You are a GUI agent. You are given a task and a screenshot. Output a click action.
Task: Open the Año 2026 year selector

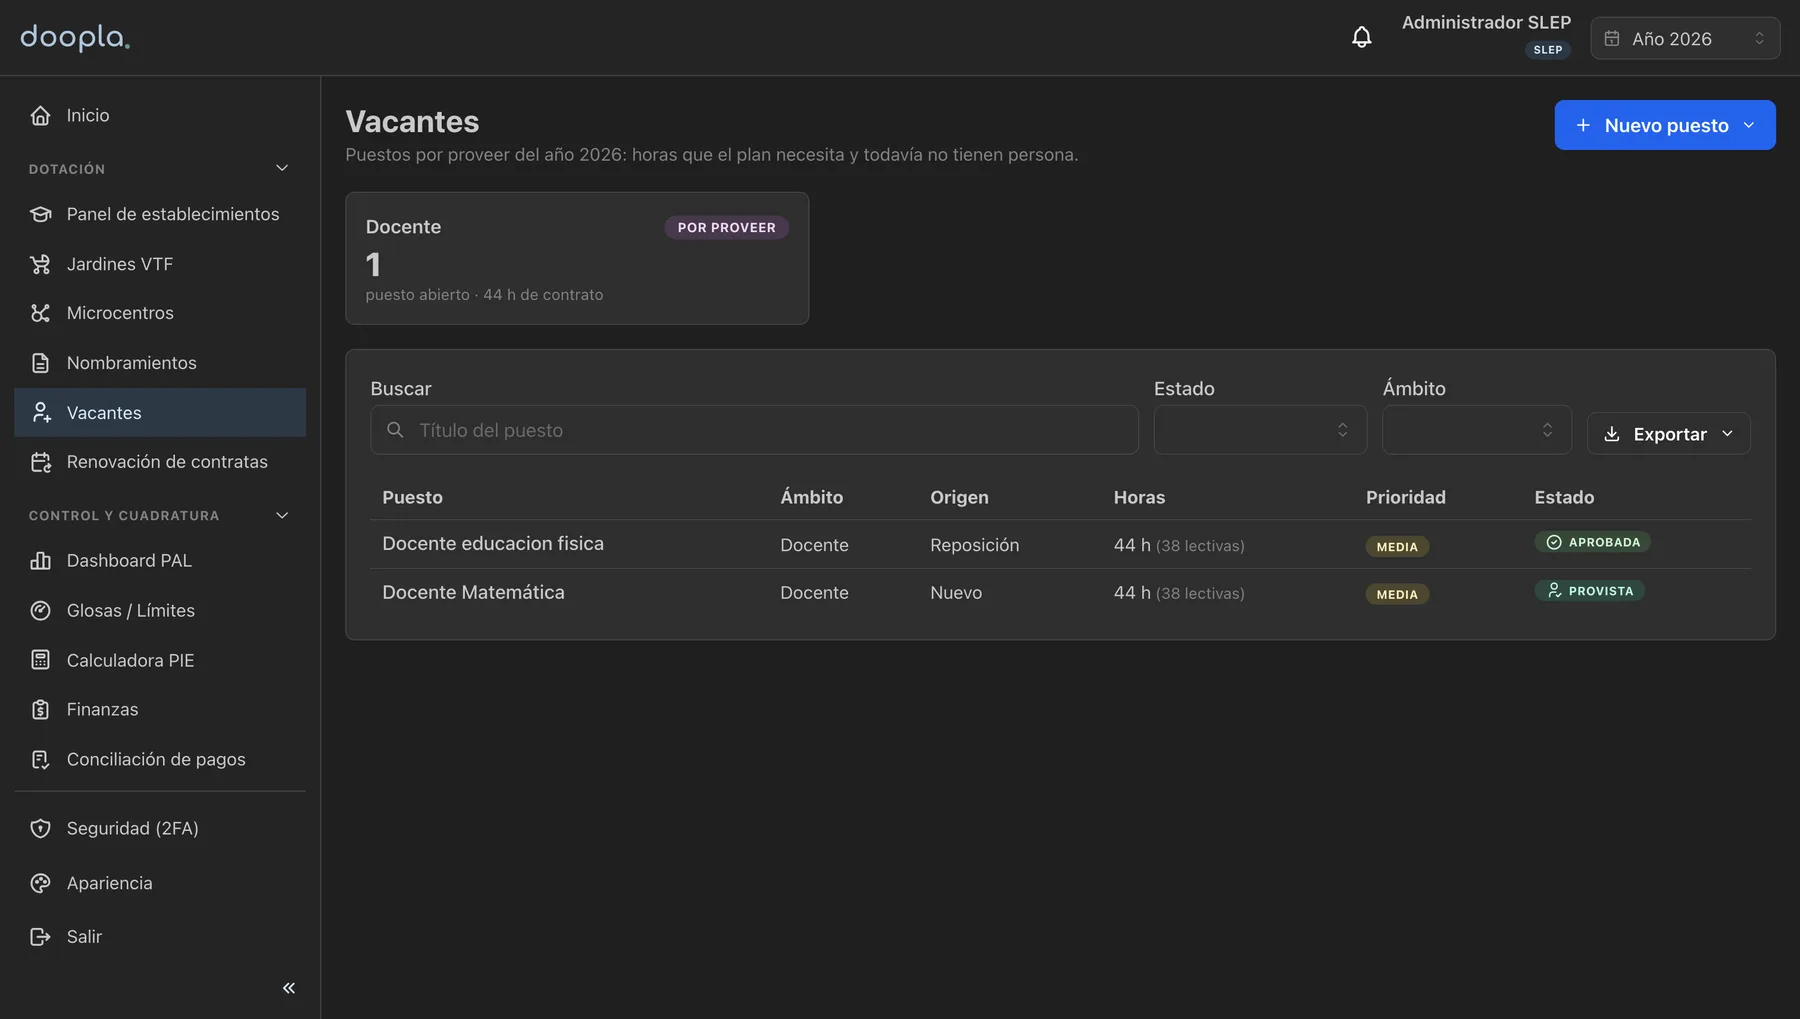coord(1685,38)
